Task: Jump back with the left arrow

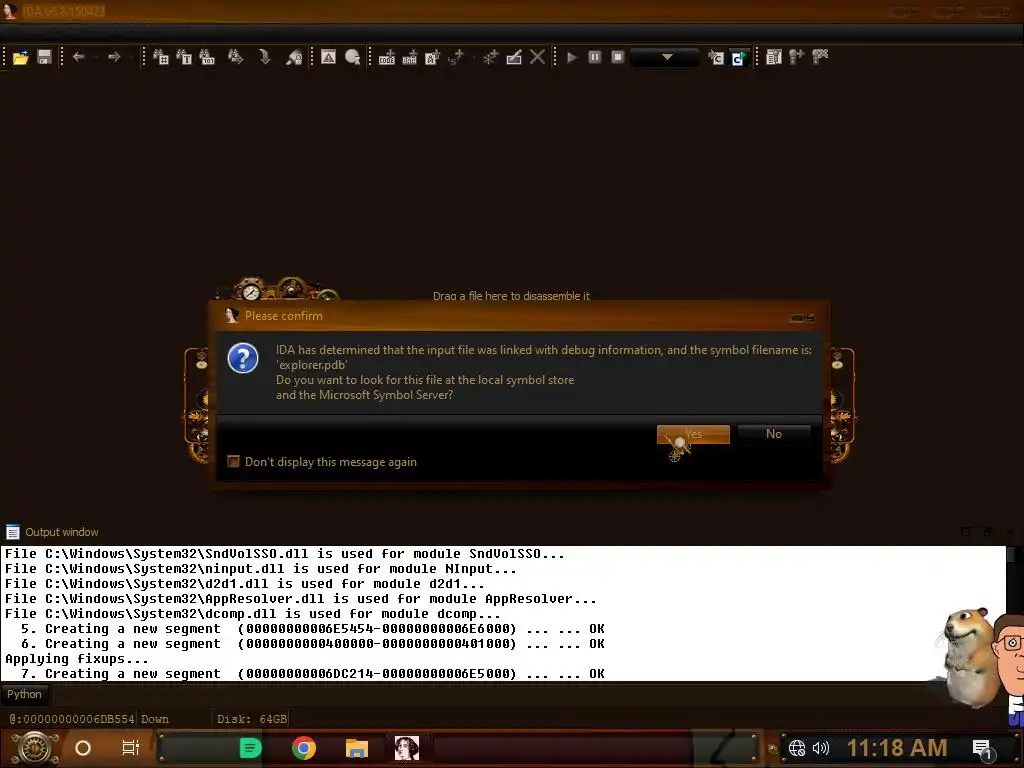Action: [79, 57]
